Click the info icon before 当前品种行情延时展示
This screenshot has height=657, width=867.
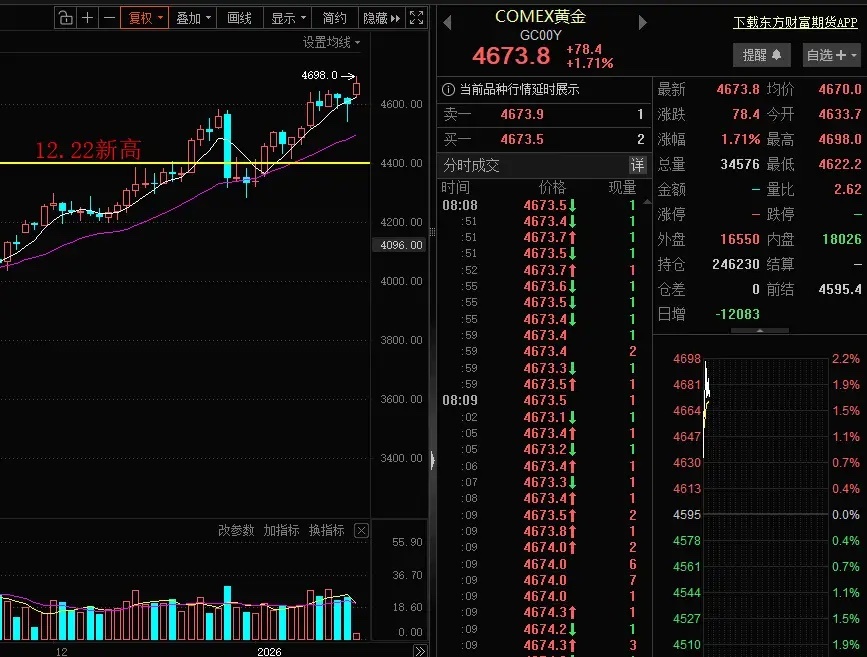coord(449,88)
